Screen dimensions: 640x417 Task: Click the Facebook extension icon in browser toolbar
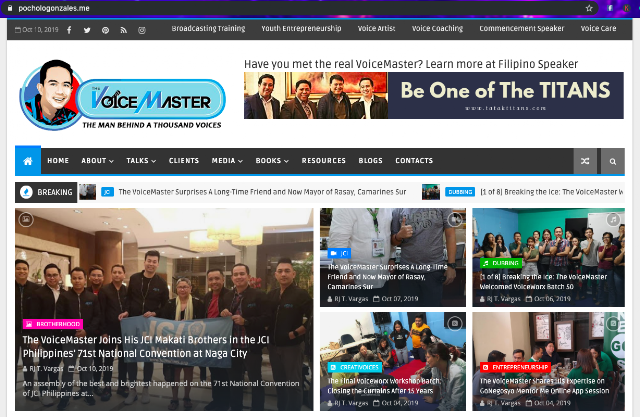coord(610,8)
